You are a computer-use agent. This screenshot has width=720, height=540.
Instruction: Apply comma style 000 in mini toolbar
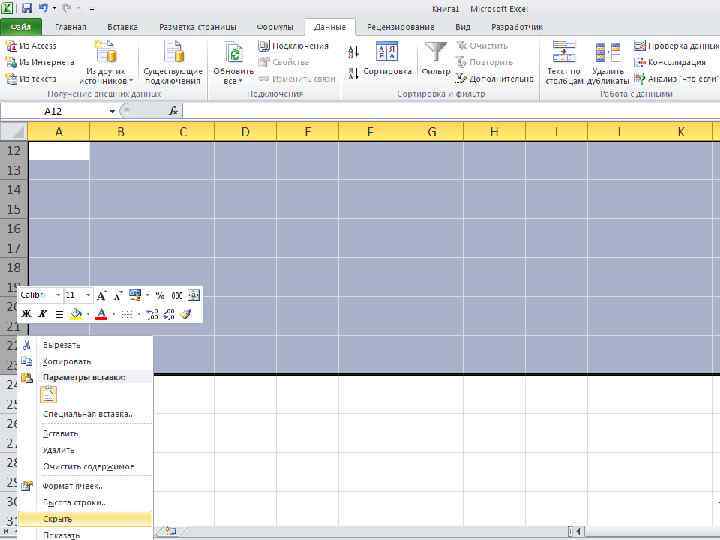pyautogui.click(x=177, y=296)
